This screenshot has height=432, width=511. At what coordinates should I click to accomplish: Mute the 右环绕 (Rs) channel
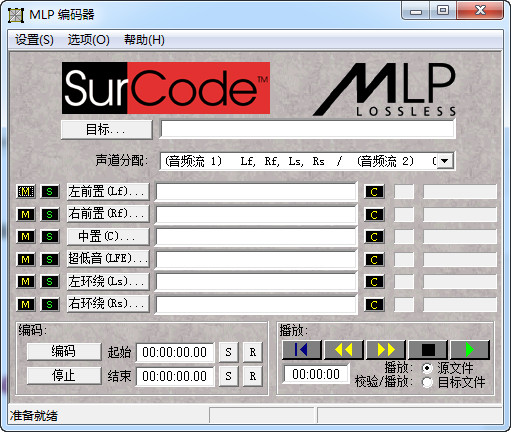(26, 304)
